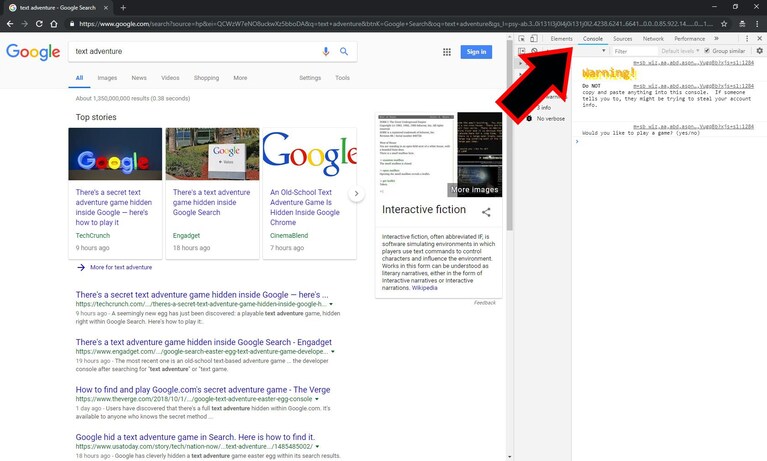Screen dimensions: 767x461
Task: Select the DevTools inspect element icon
Action: (x=521, y=38)
